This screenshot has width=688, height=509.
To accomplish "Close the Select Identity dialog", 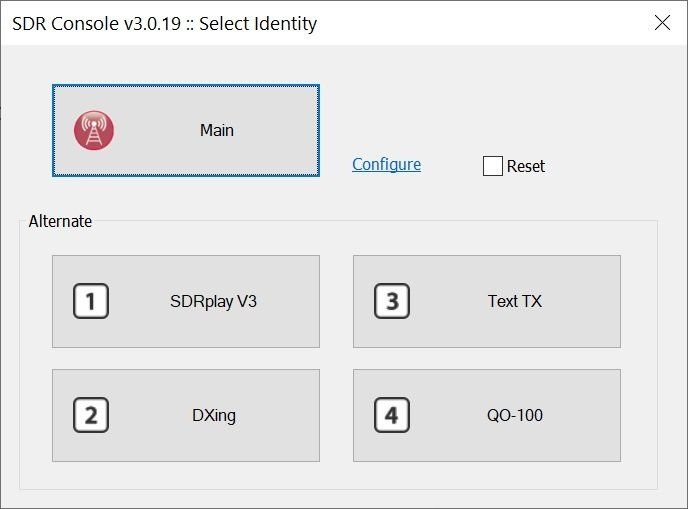I will click(x=662, y=23).
